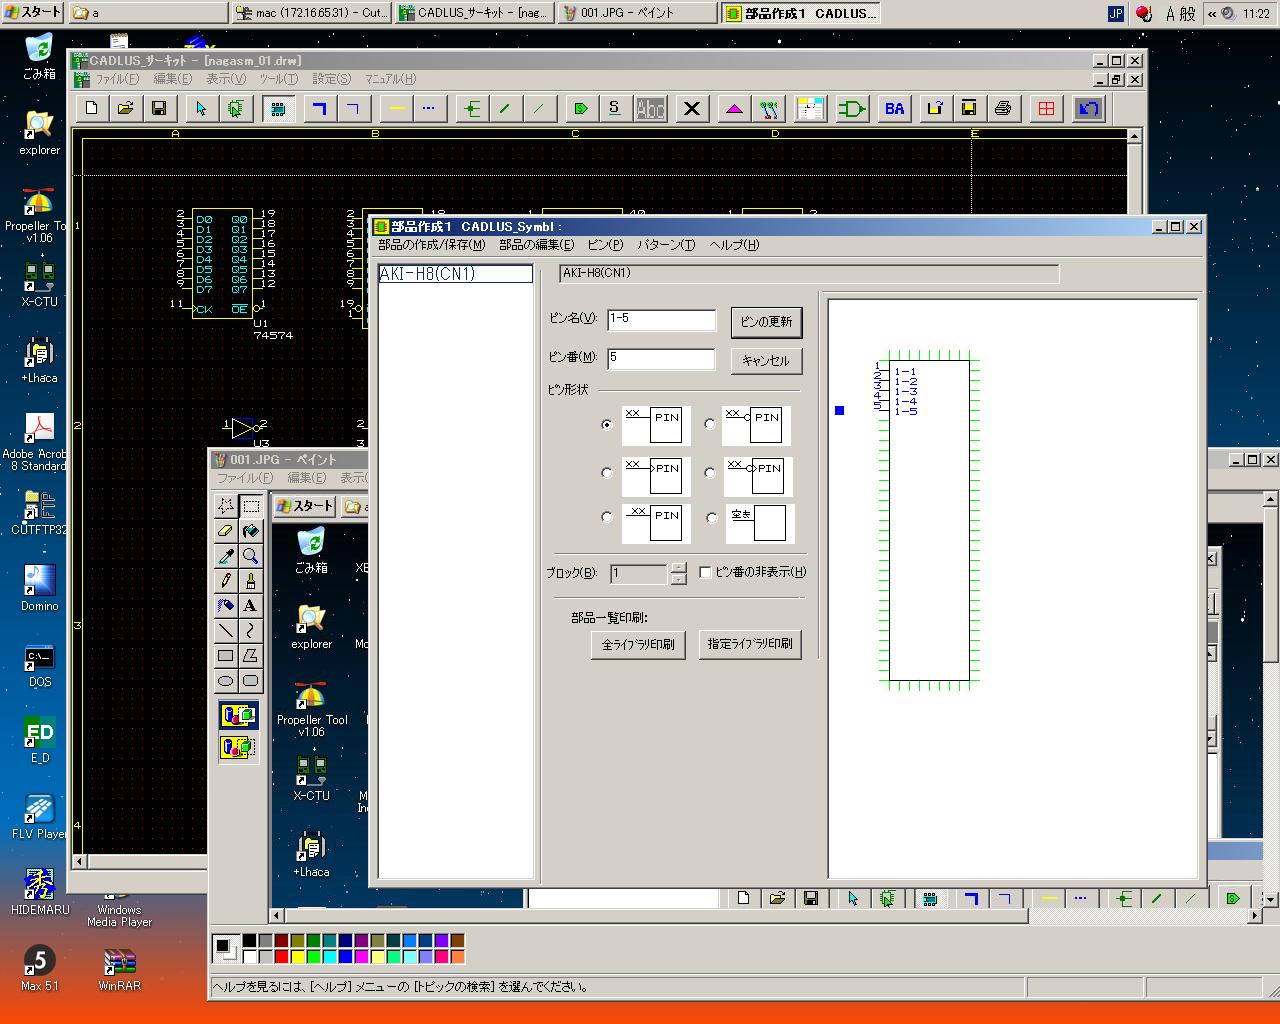Image resolution: width=1280 pixels, height=1024 pixels.
Task: Click the save icon in CADLUS circuit toolbar
Action: tap(158, 108)
